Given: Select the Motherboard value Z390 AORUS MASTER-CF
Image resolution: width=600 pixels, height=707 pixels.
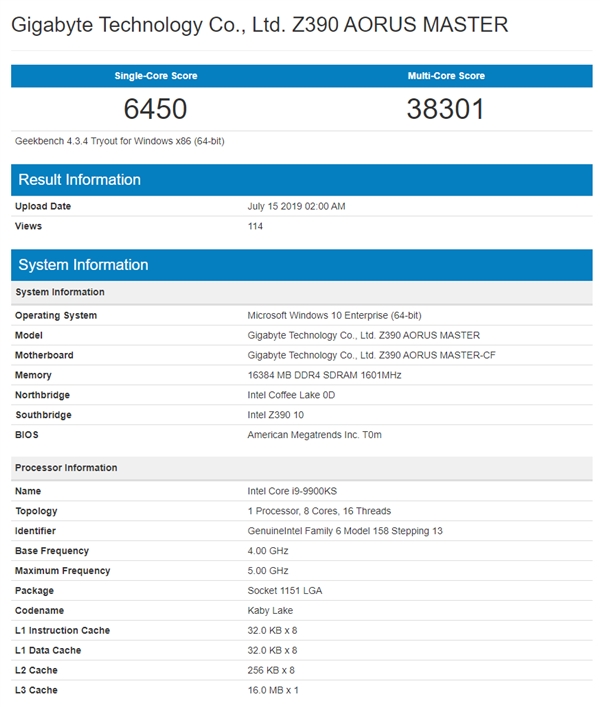Looking at the screenshot, I should (371, 355).
